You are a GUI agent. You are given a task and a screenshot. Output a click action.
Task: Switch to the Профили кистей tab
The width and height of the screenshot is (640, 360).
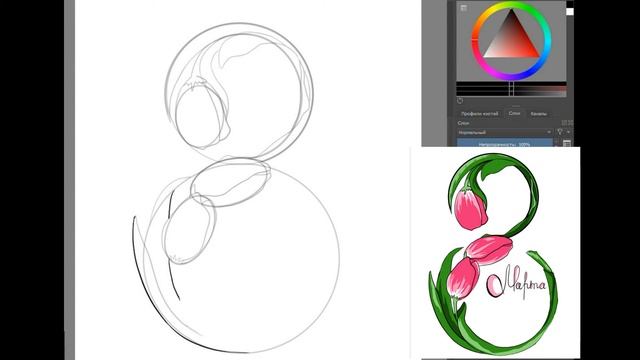480,114
